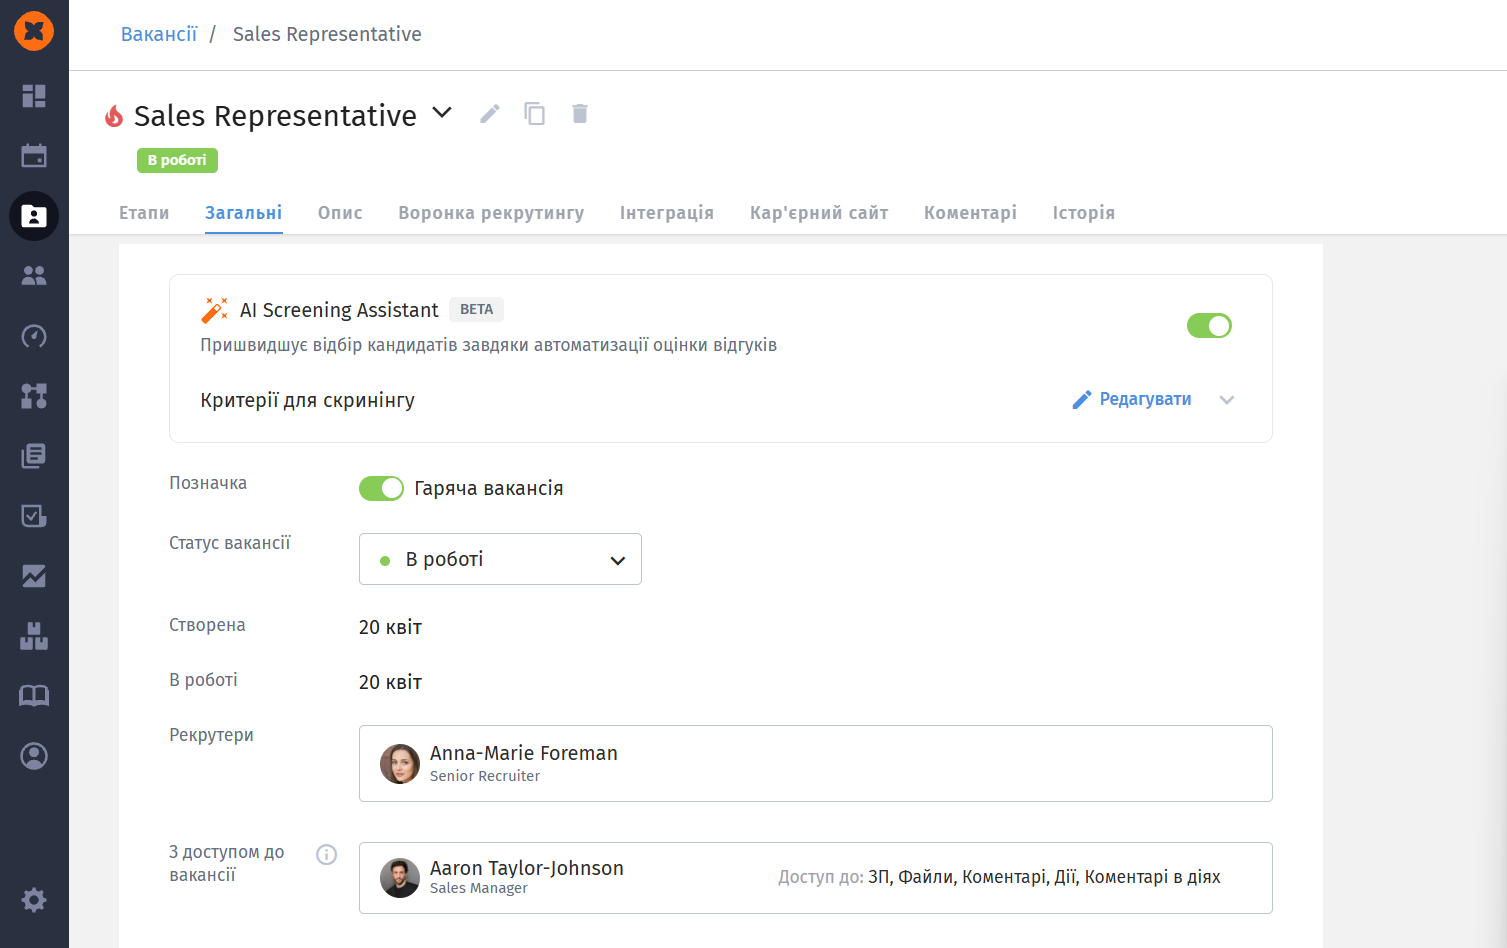Open the knowledge base book icon
1507x948 pixels.
pyautogui.click(x=34, y=696)
